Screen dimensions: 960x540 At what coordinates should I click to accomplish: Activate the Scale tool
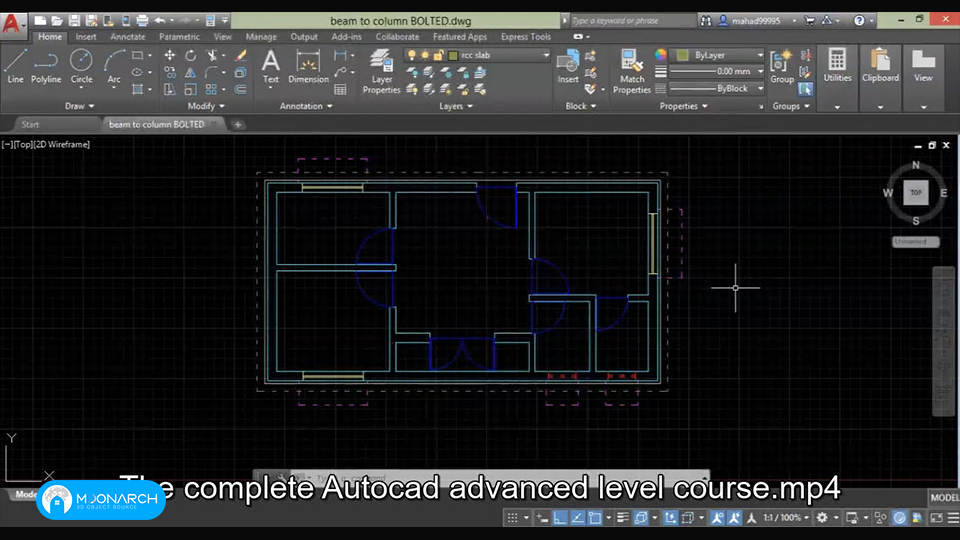(x=190, y=89)
